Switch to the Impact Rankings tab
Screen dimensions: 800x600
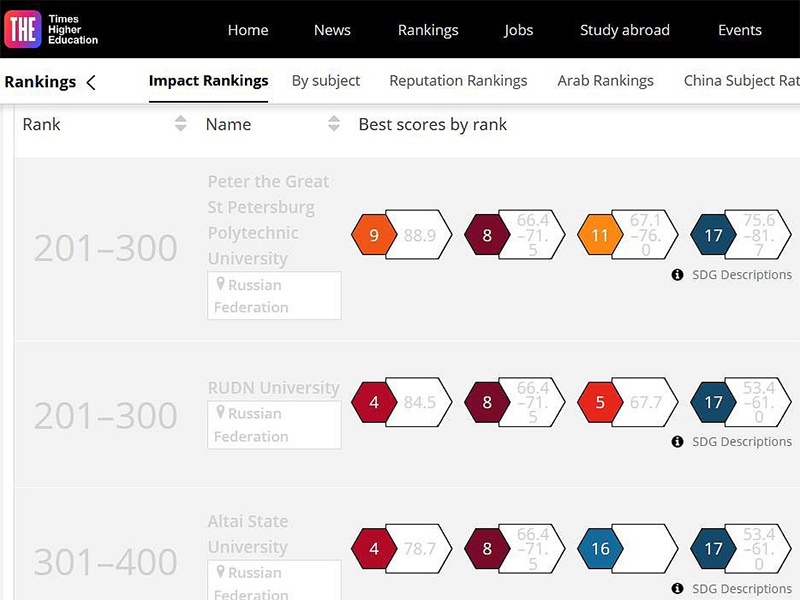(208, 81)
